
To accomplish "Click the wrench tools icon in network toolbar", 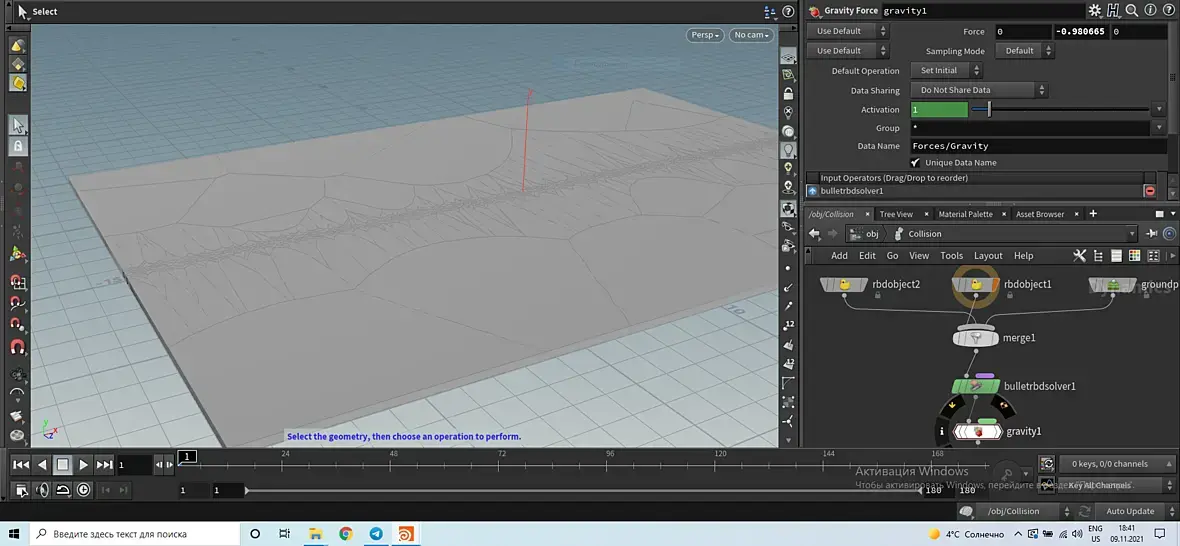I will pos(1079,256).
